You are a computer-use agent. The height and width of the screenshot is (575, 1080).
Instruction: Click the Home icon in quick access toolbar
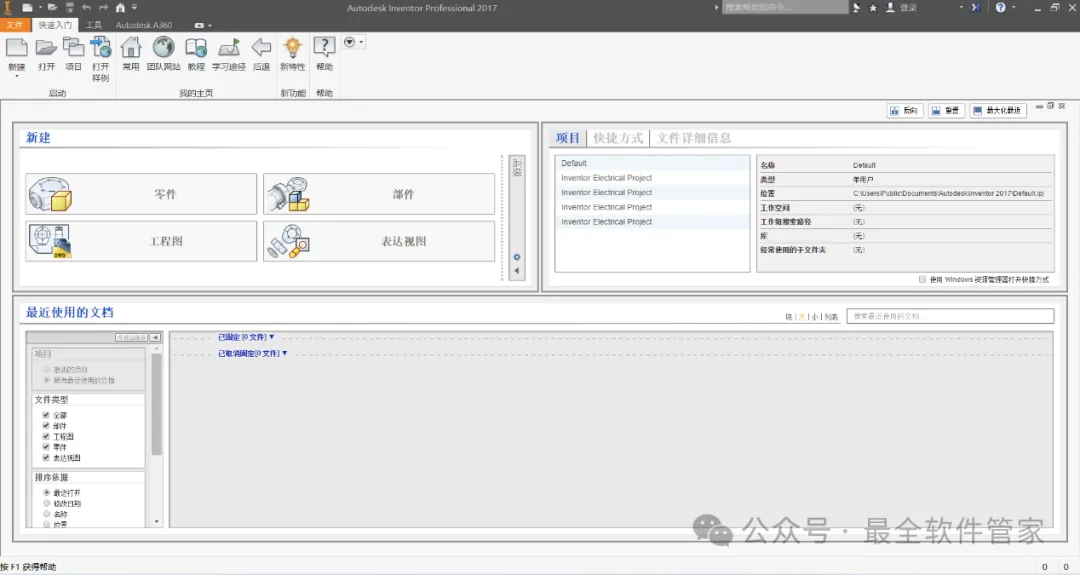(121, 8)
